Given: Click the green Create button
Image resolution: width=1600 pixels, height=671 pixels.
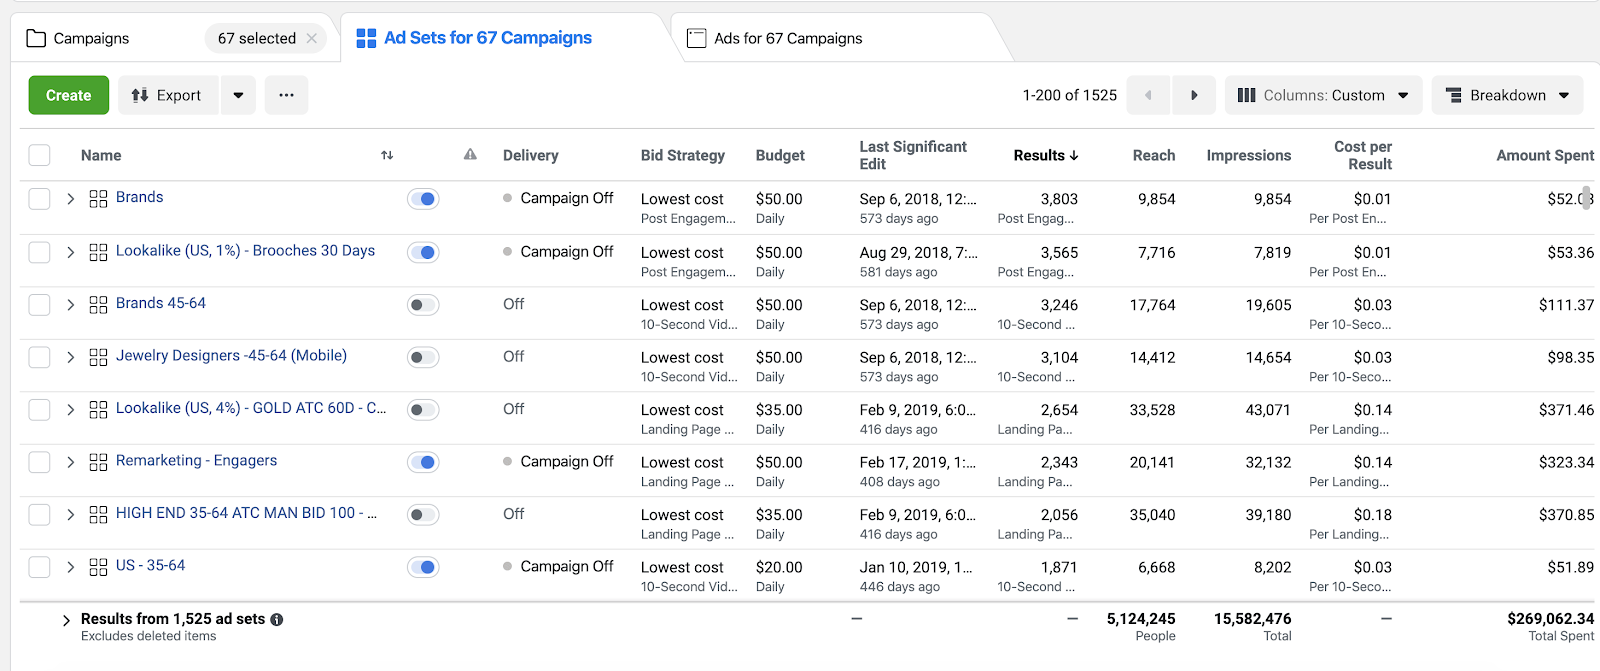Looking at the screenshot, I should pyautogui.click(x=68, y=95).
